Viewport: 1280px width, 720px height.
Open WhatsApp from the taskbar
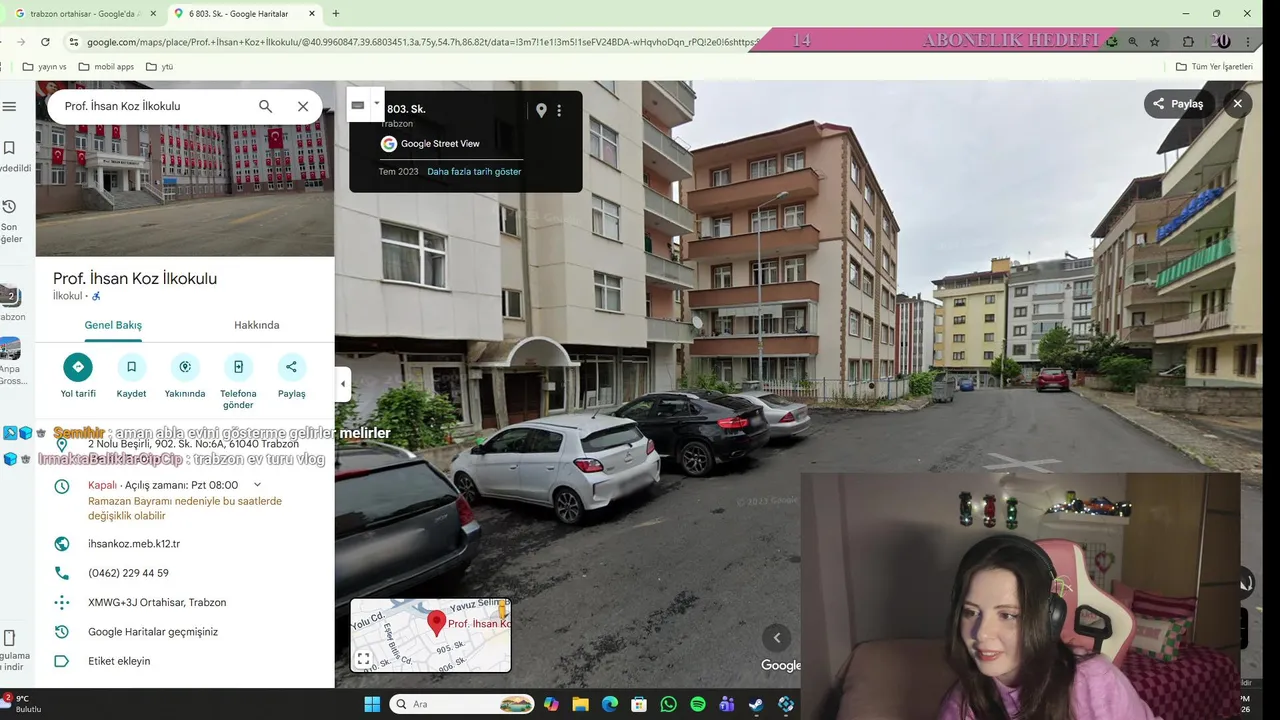(668, 704)
